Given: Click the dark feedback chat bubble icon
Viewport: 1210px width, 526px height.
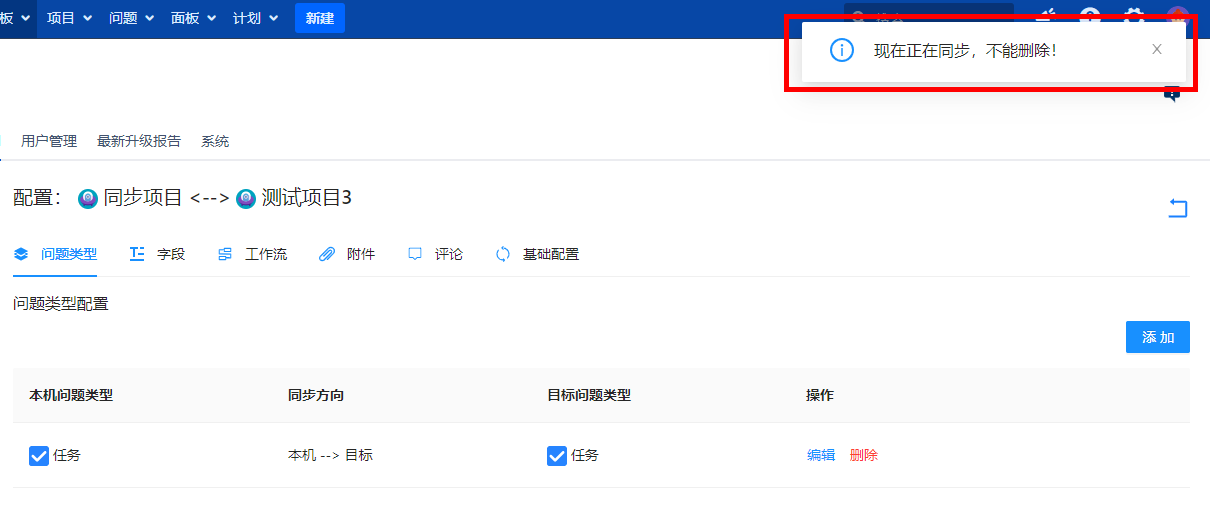Looking at the screenshot, I should [x=1172, y=94].
